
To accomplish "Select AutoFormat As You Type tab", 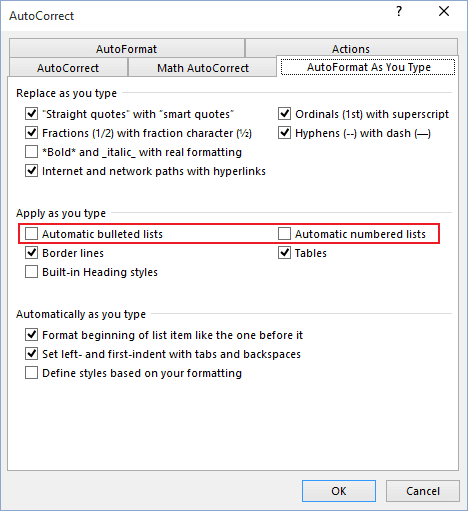I will (x=368, y=67).
